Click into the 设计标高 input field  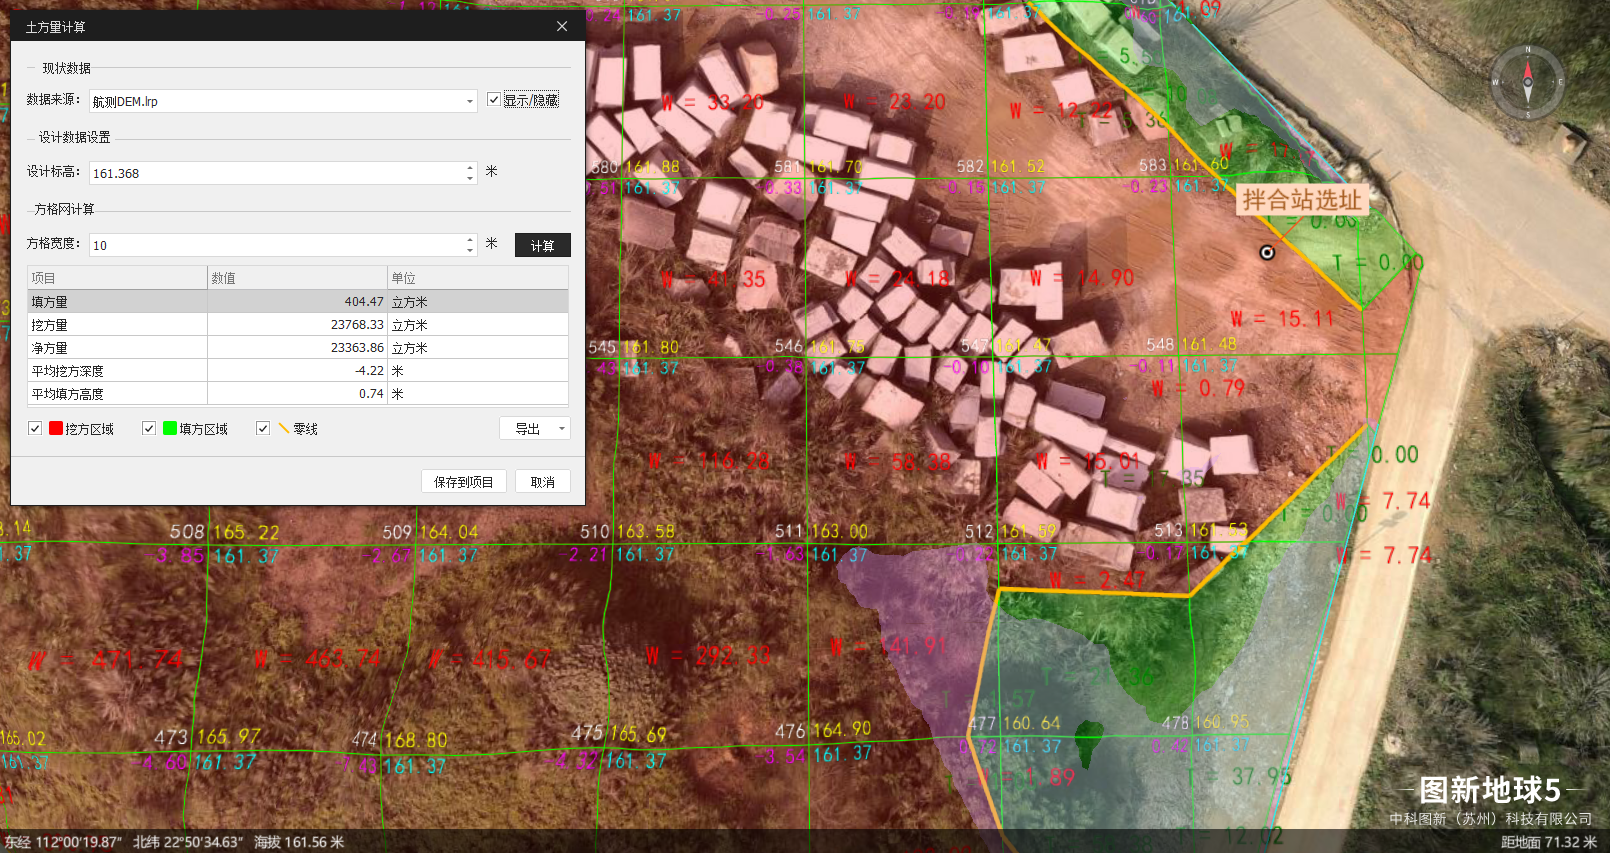point(275,174)
